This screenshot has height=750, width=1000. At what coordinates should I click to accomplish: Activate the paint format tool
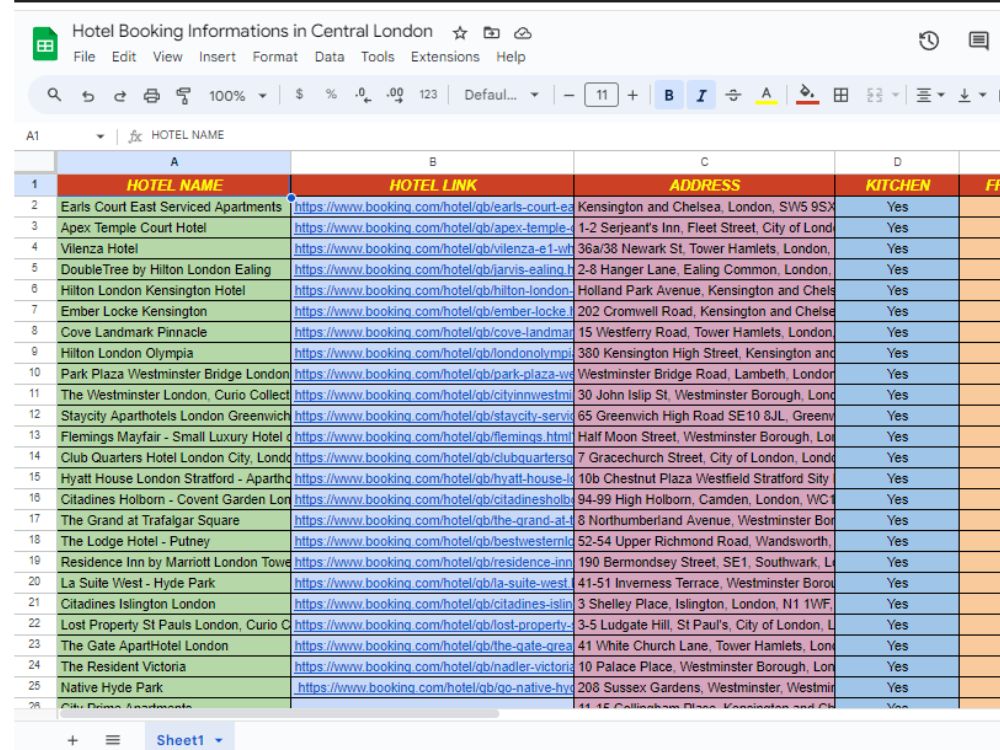pyautogui.click(x=184, y=96)
